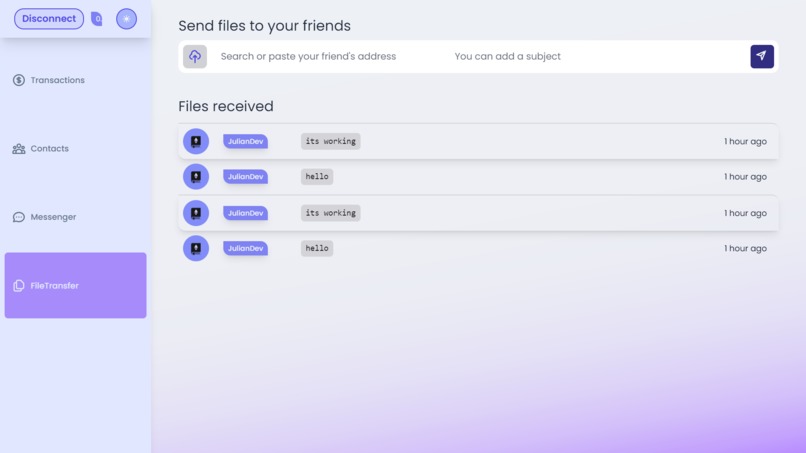Click the cloud upload file icon
Image resolution: width=806 pixels, height=453 pixels.
(x=195, y=57)
